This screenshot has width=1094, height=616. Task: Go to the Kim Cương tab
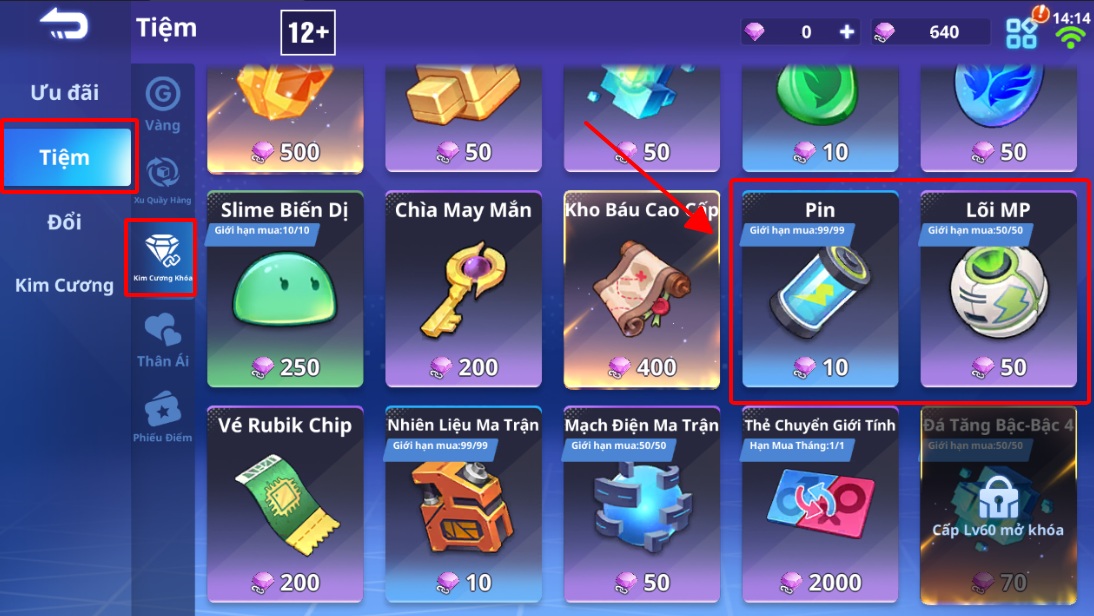(x=64, y=285)
